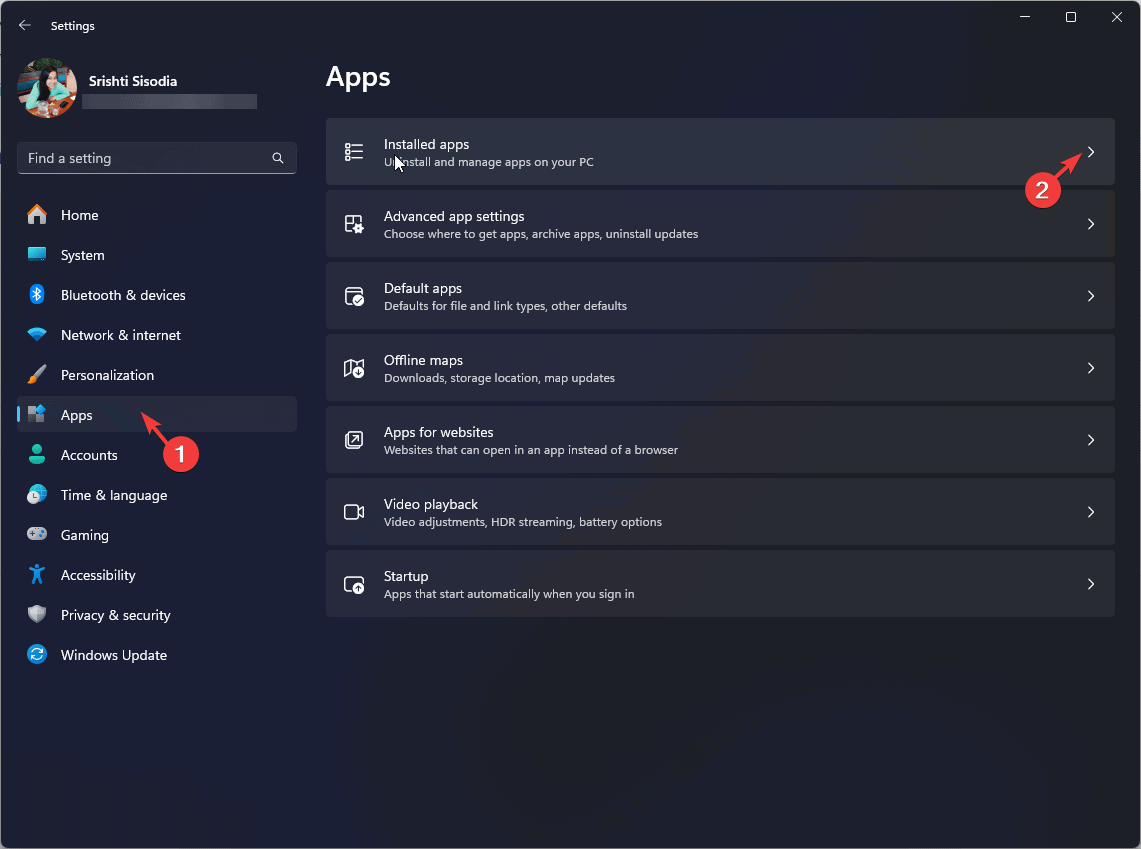Screen dimensions: 1141x849
Task: Open the Srishti Sisodia account profile
Action: click(46, 88)
